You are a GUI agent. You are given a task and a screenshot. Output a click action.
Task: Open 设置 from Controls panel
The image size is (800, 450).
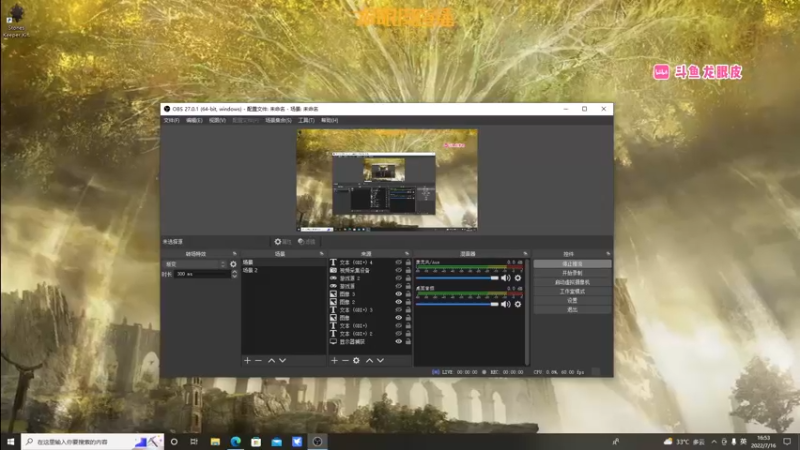(x=572, y=301)
